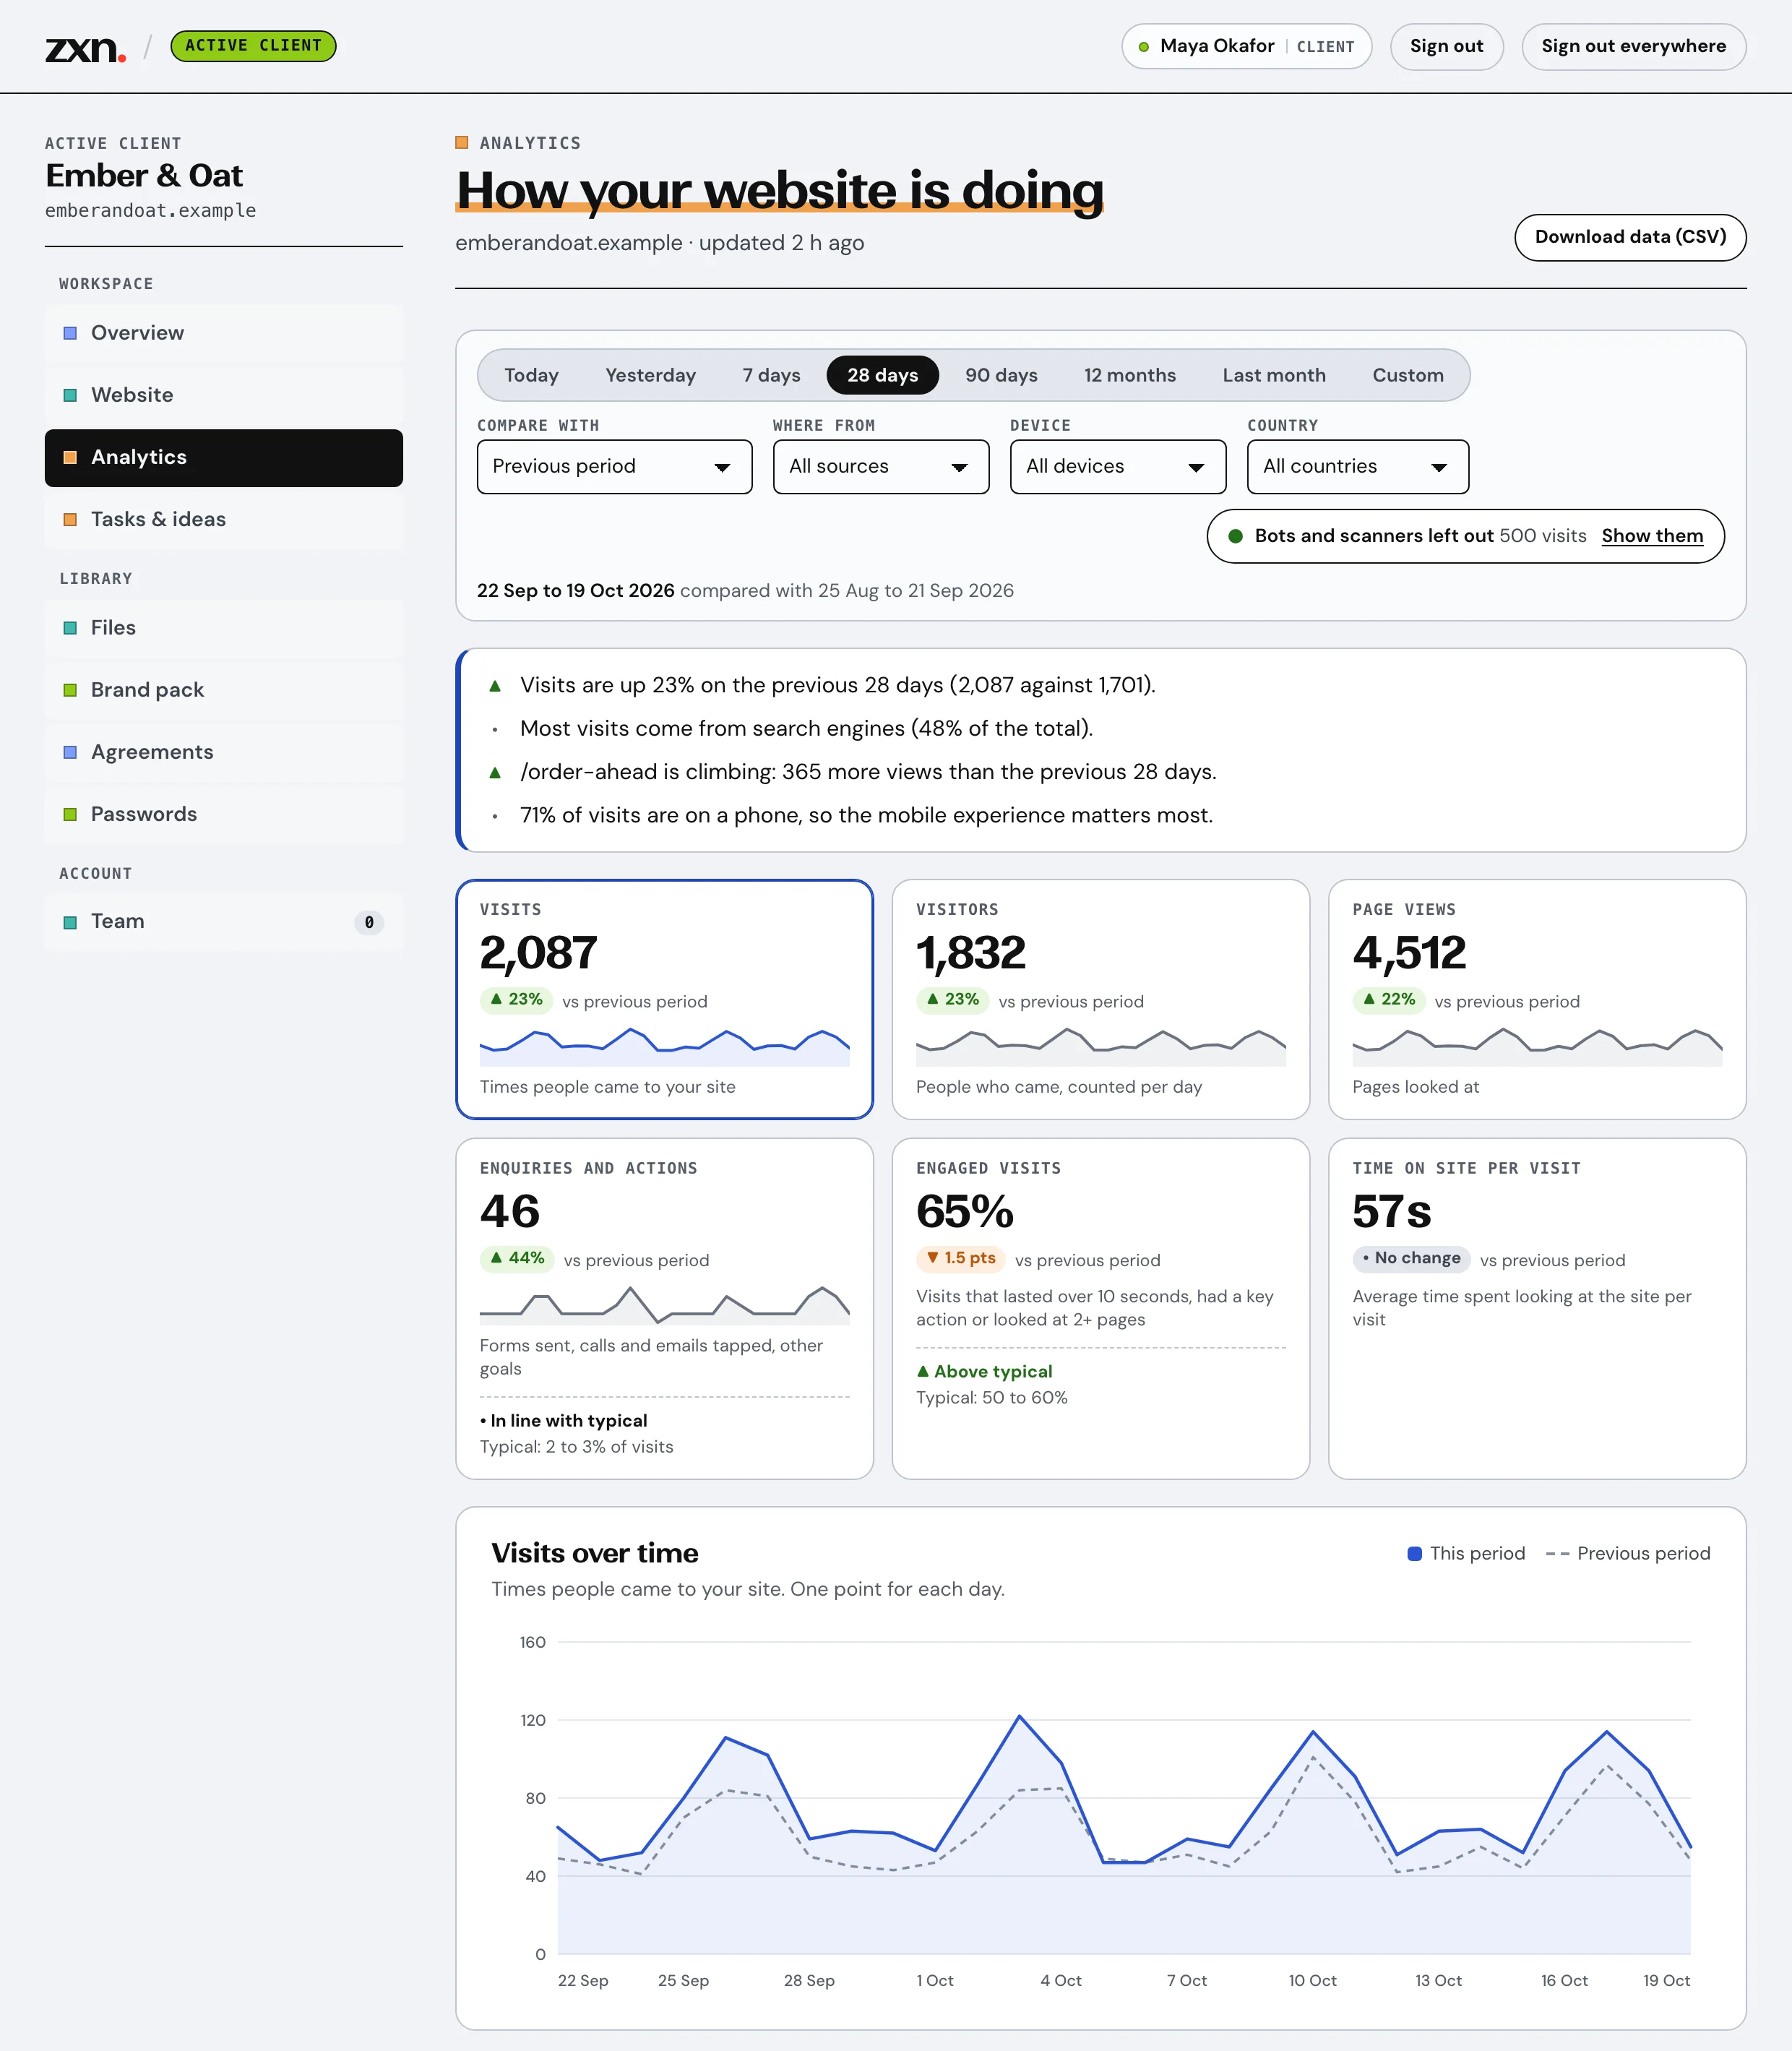Click the 44% badge in Enquiries card
This screenshot has height=2051, width=1792.
click(x=517, y=1259)
